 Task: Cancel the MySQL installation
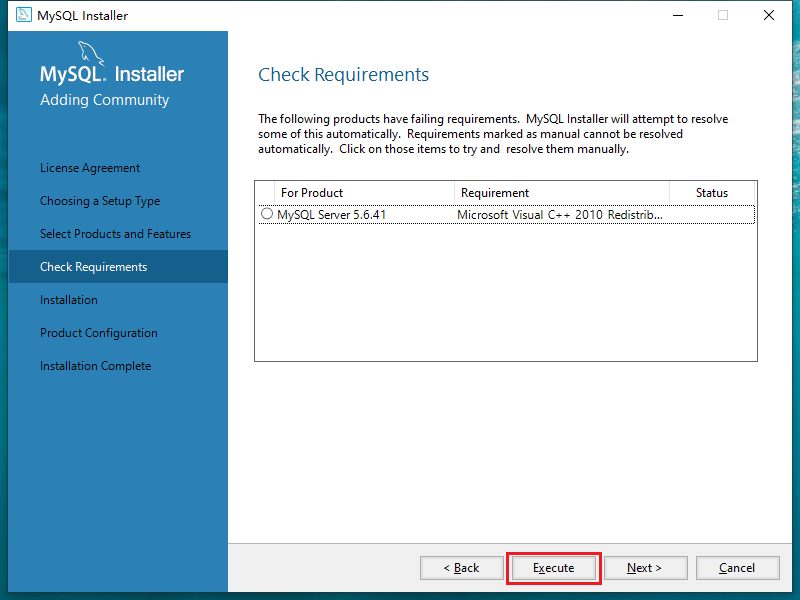click(737, 568)
